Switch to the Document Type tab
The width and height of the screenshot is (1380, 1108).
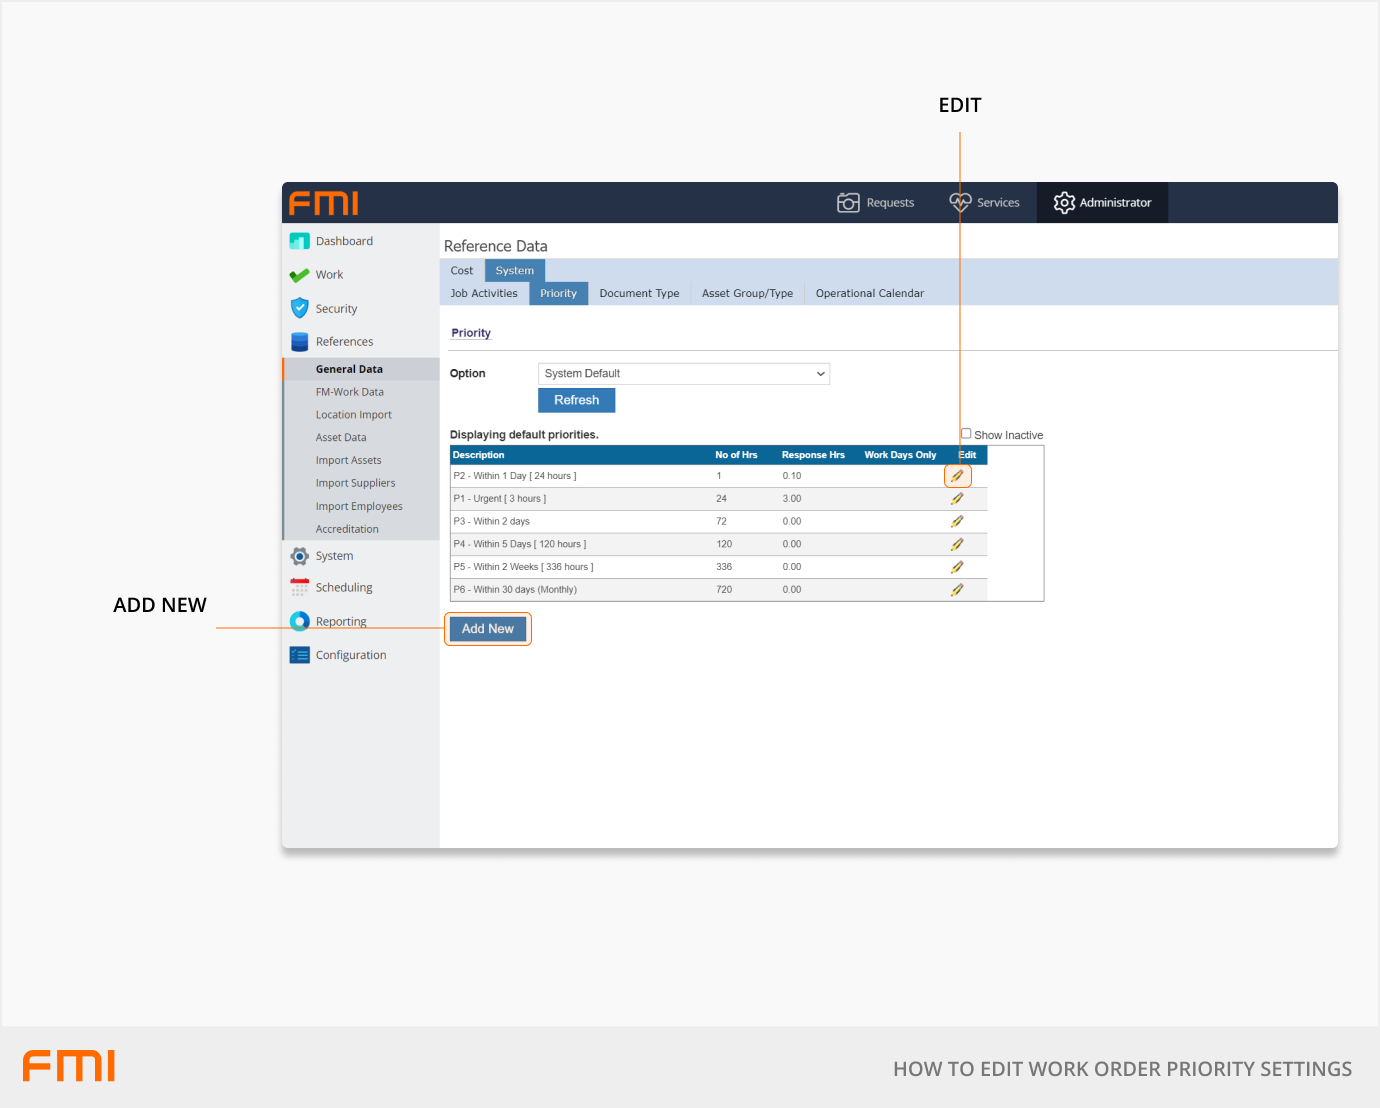[x=639, y=293]
